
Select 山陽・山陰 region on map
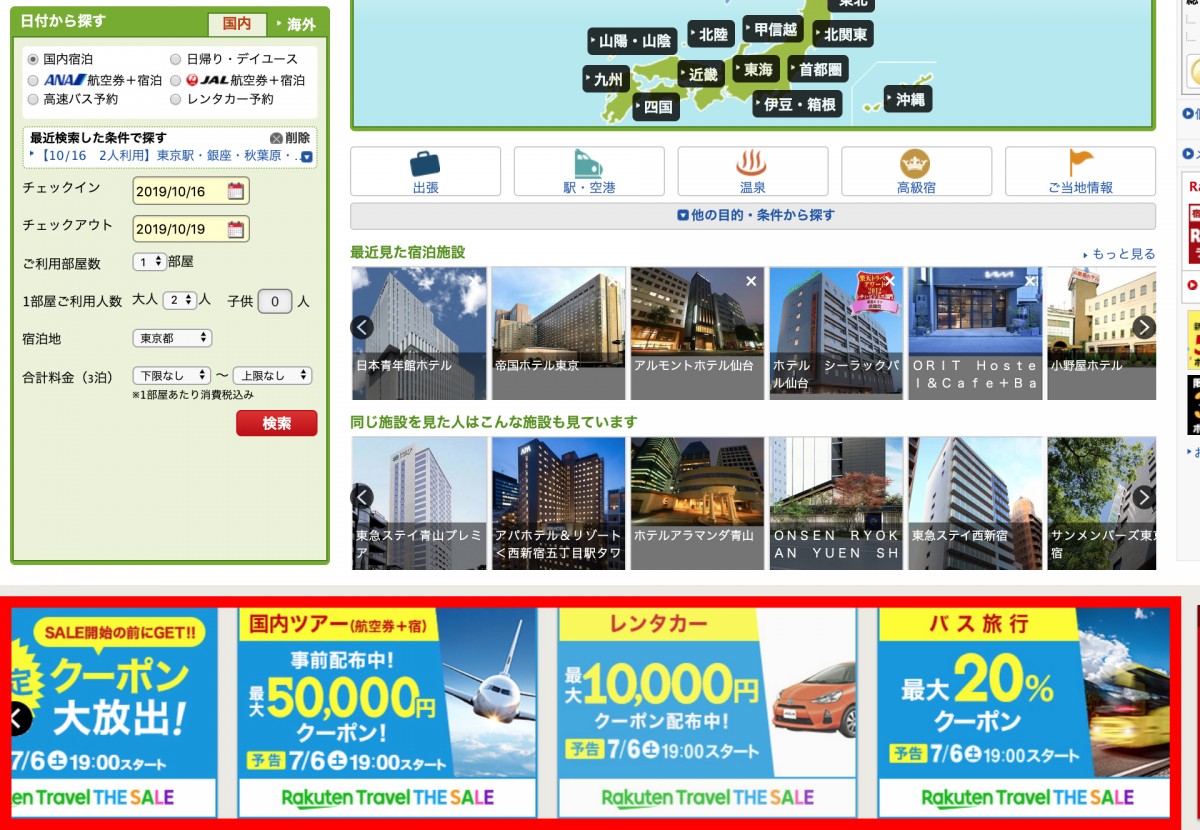pyautogui.click(x=633, y=41)
